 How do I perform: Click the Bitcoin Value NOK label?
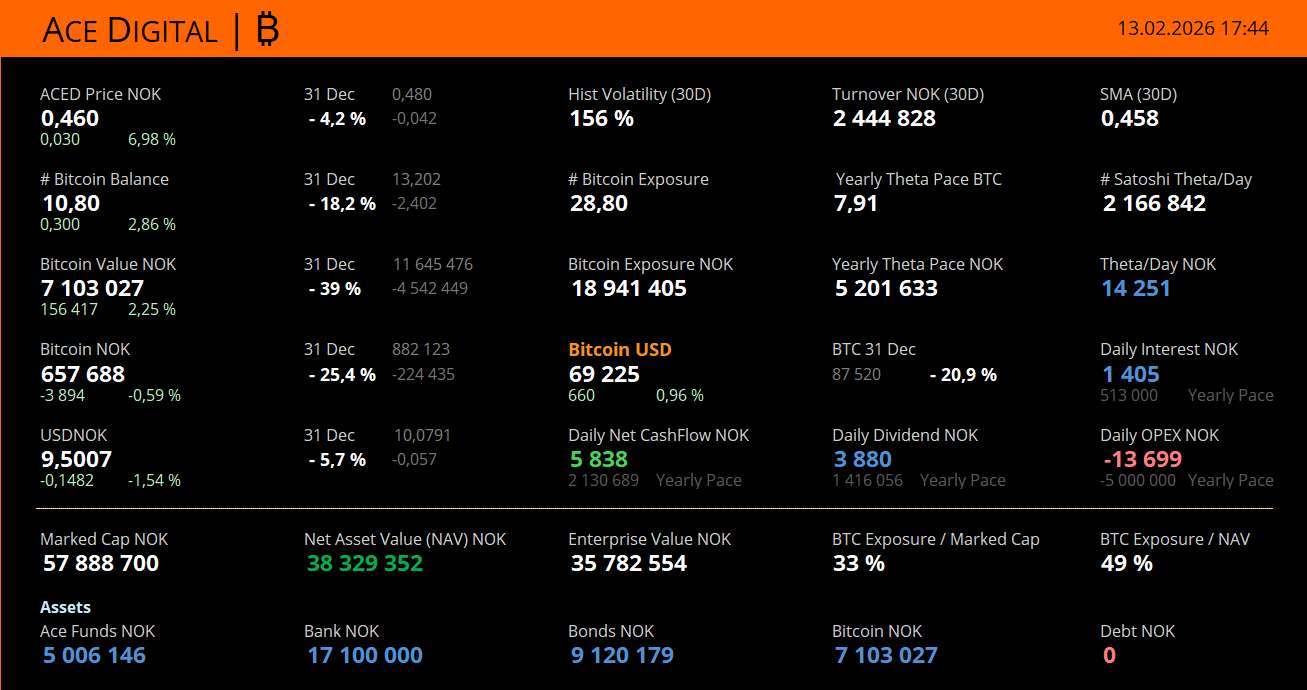[108, 264]
